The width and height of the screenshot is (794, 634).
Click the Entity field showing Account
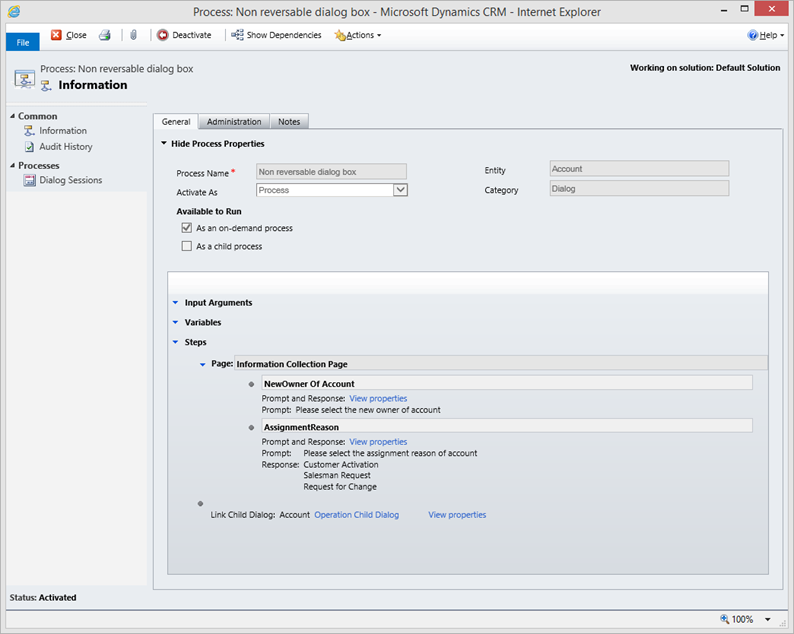pos(640,169)
